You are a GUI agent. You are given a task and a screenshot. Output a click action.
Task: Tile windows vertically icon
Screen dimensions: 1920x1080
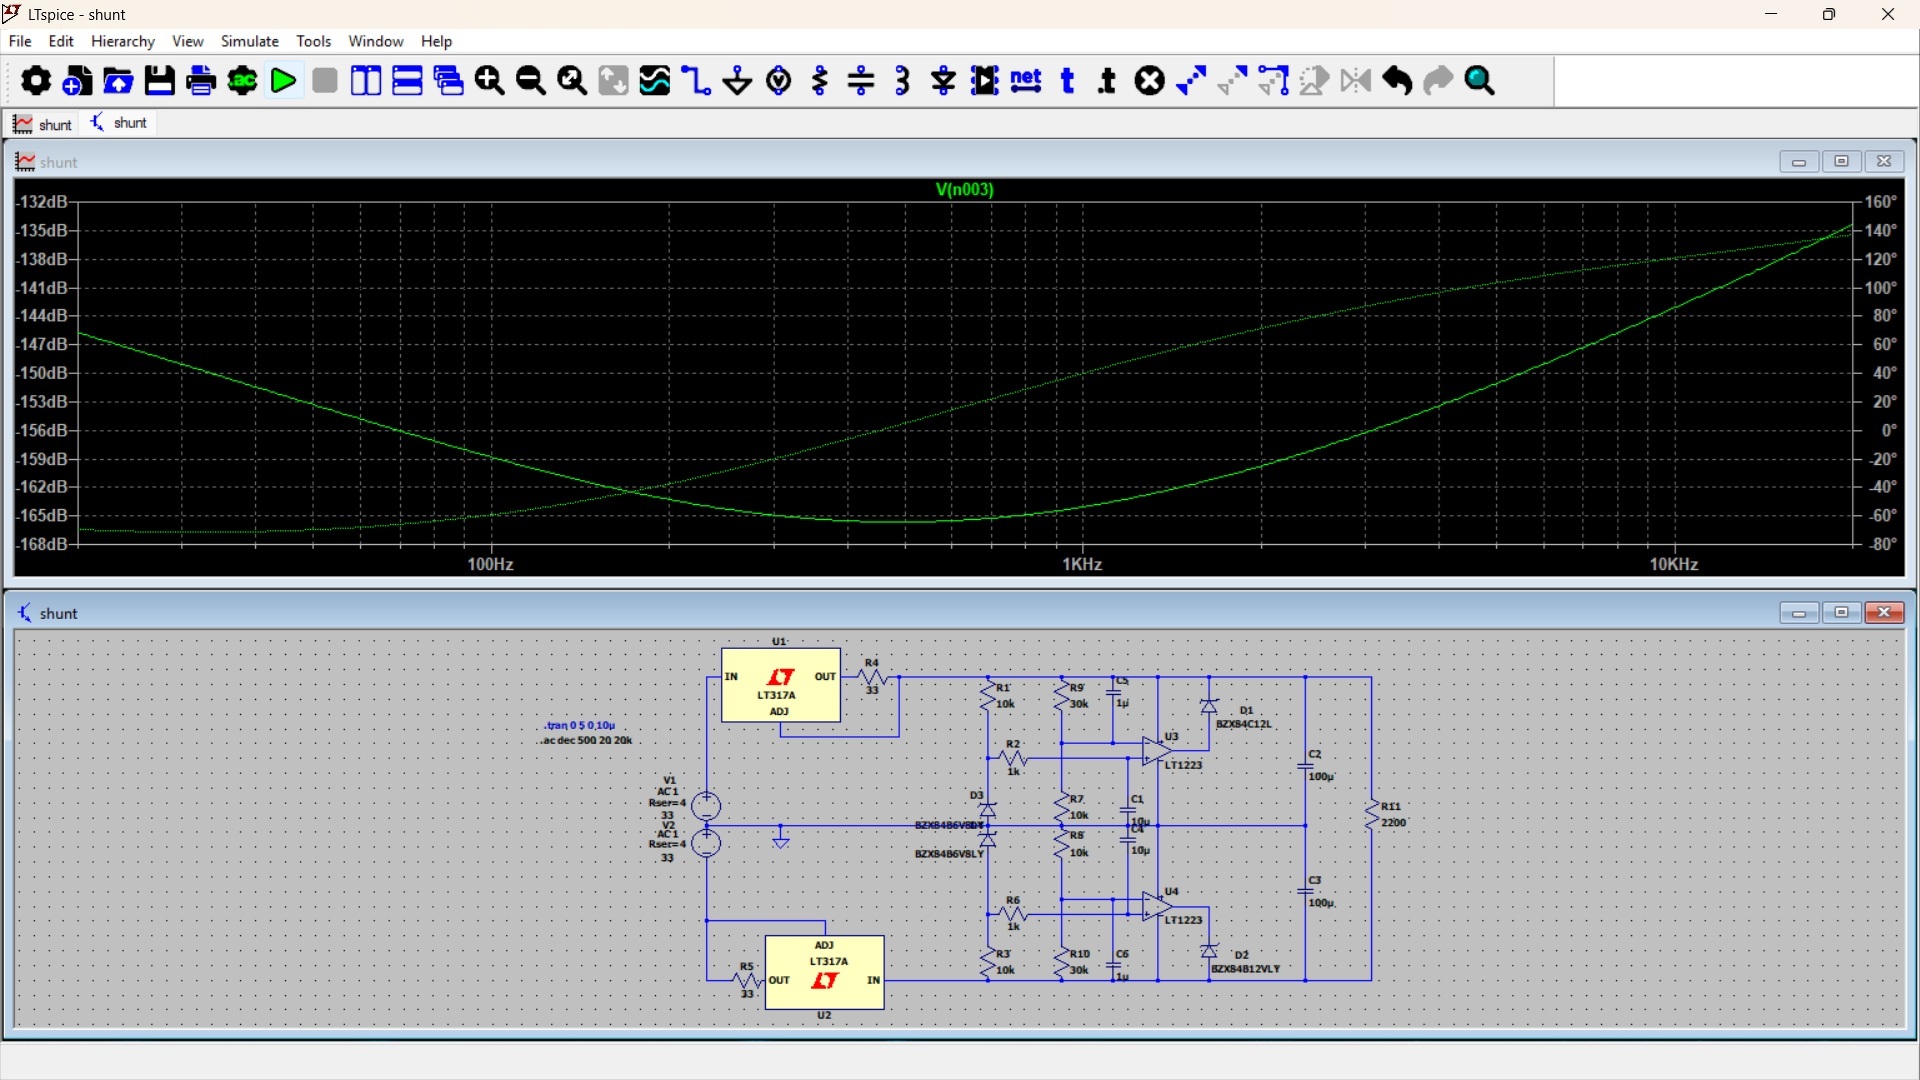366,81
